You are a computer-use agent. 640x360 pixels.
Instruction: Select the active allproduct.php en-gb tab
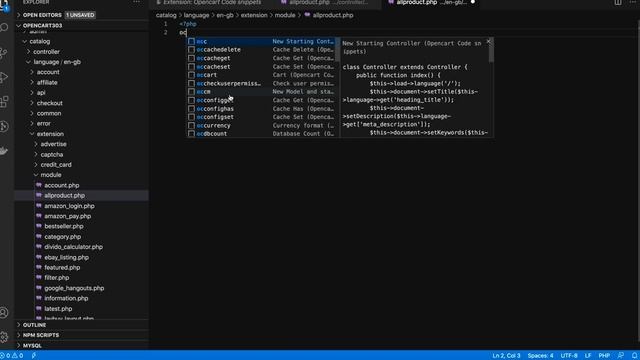point(431,2)
